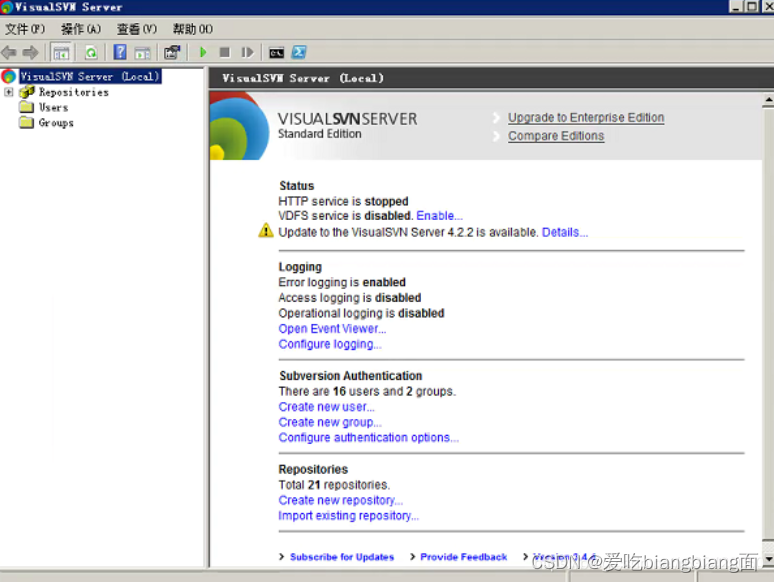Restart the service with the play-bar icon
This screenshot has height=582, width=774.
click(247, 52)
